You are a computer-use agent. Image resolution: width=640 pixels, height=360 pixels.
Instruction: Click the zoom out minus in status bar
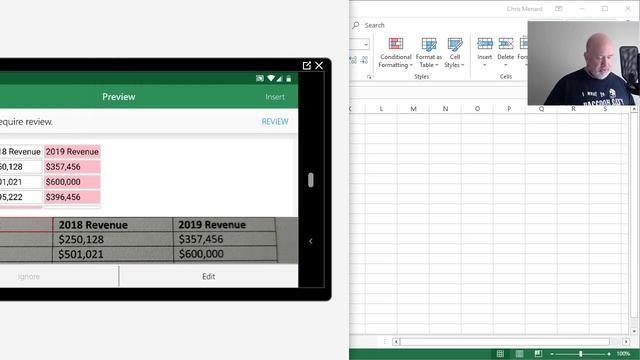552,354
